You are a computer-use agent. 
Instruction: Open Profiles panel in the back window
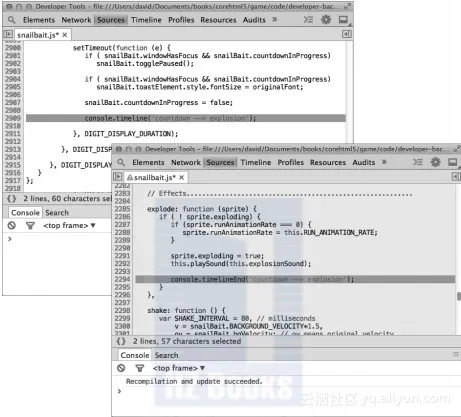click(181, 20)
